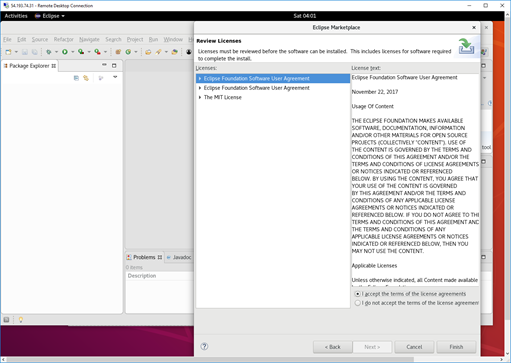Launch Debug from the toolbar bug icon
511x363 pixels.
point(49,52)
